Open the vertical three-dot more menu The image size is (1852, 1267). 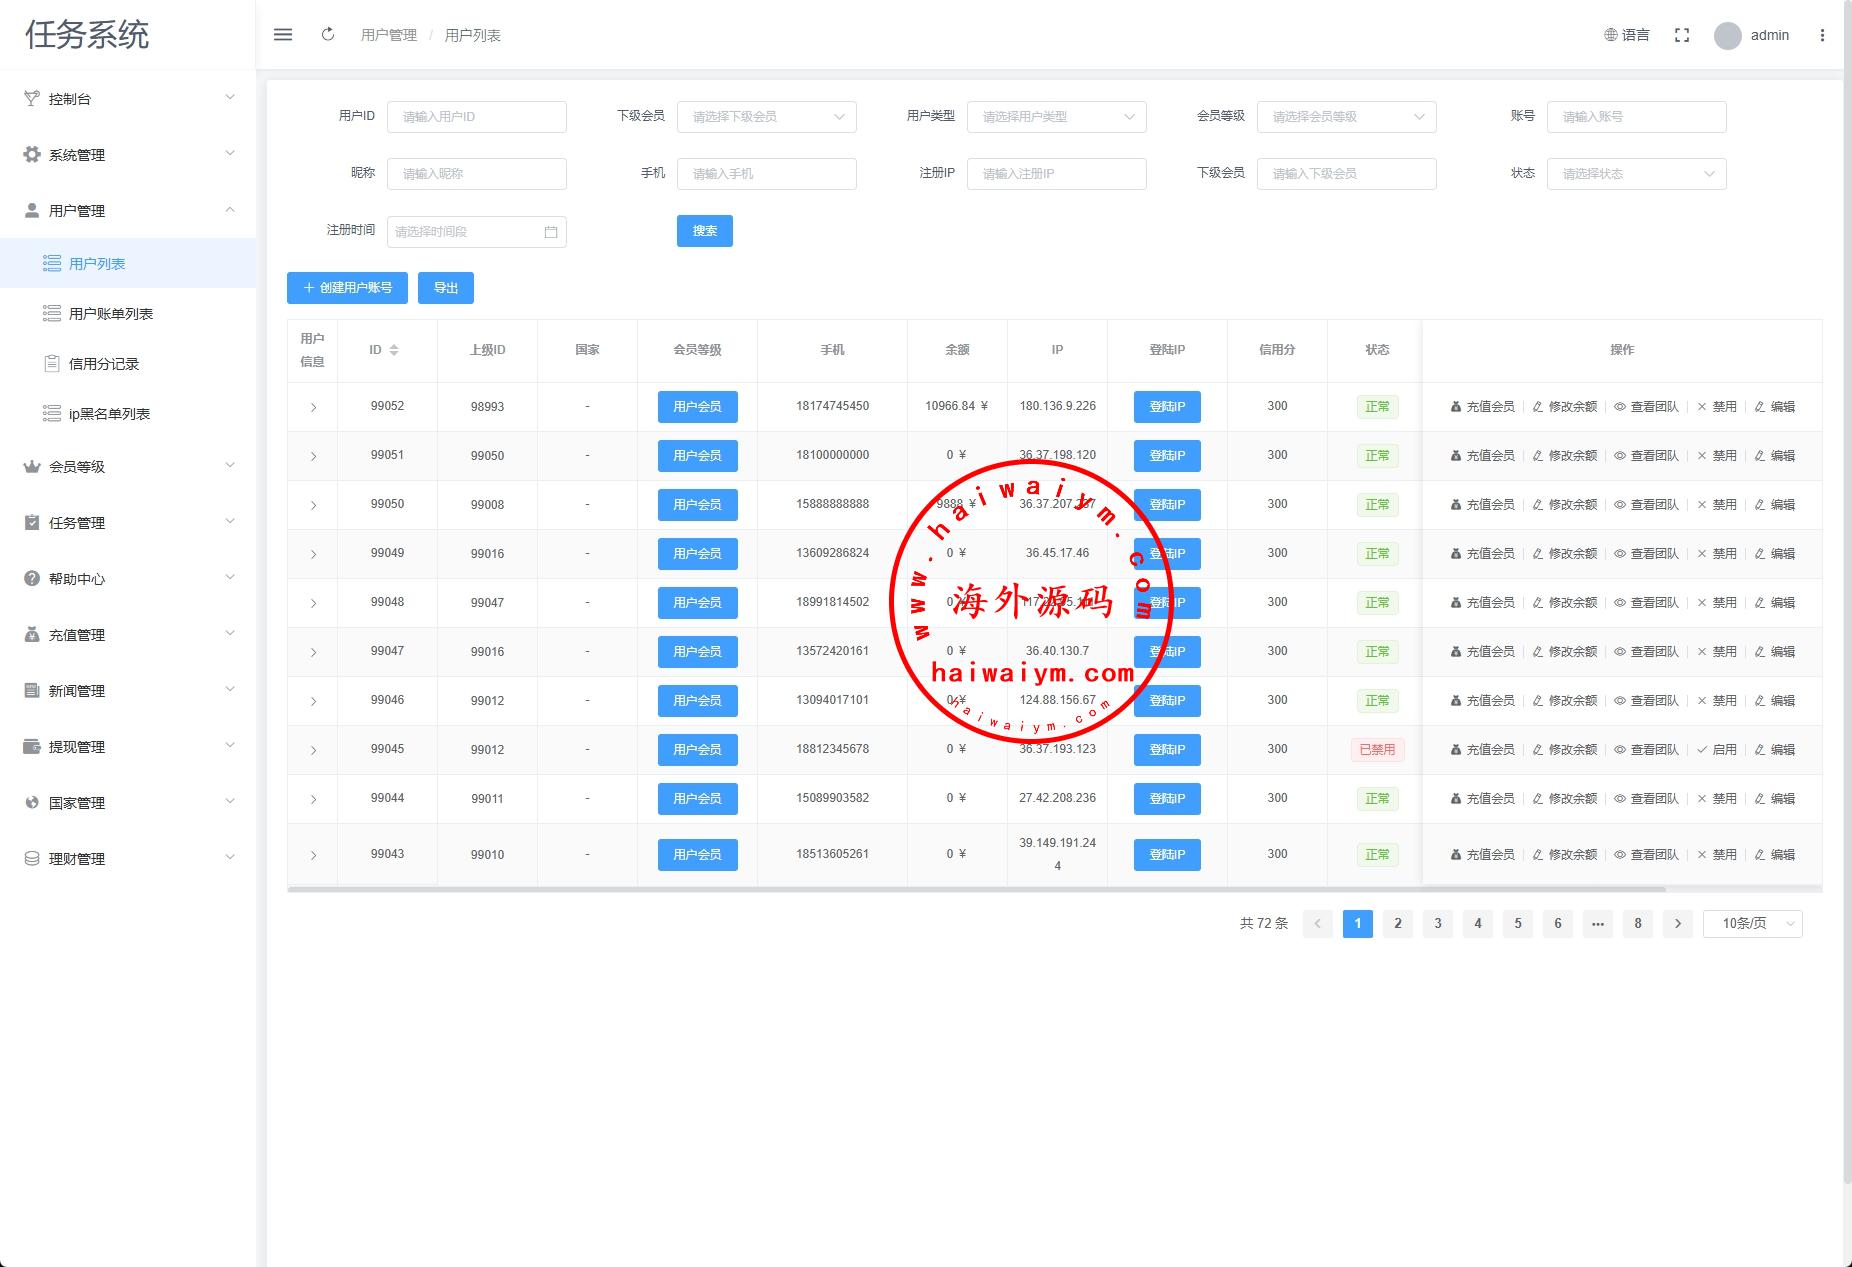coord(1822,35)
